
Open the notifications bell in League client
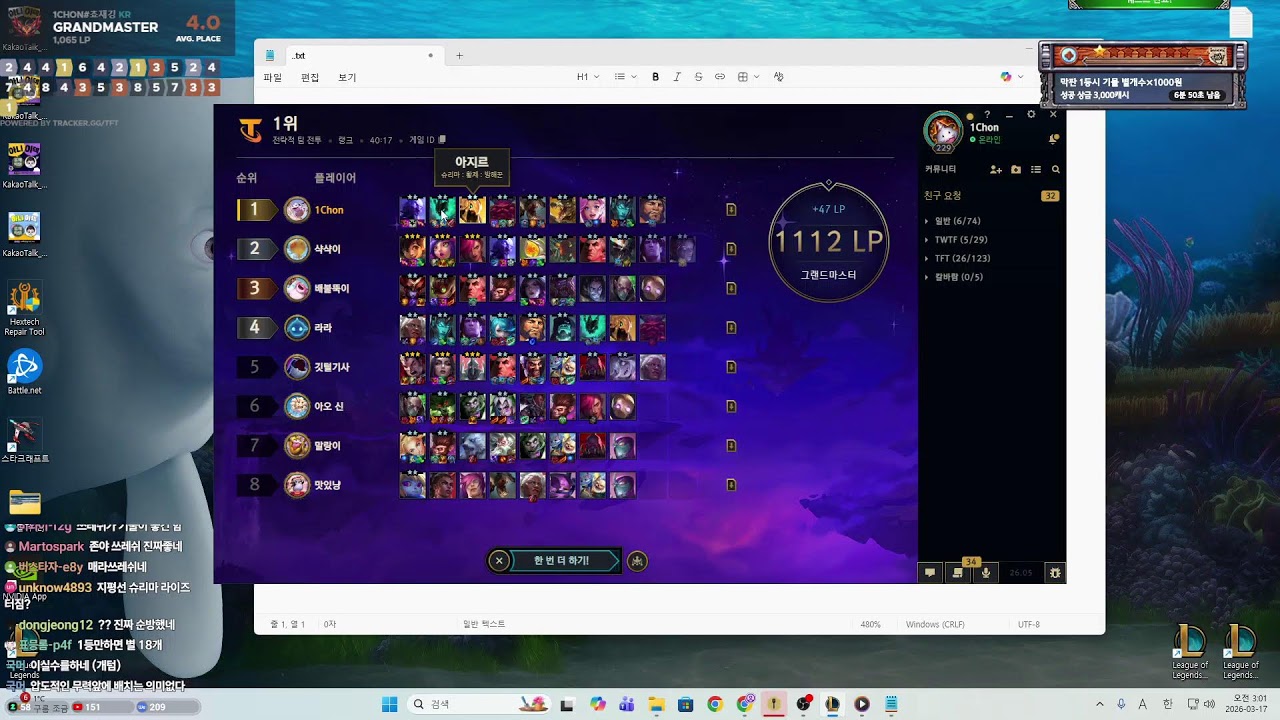[x=1053, y=139]
